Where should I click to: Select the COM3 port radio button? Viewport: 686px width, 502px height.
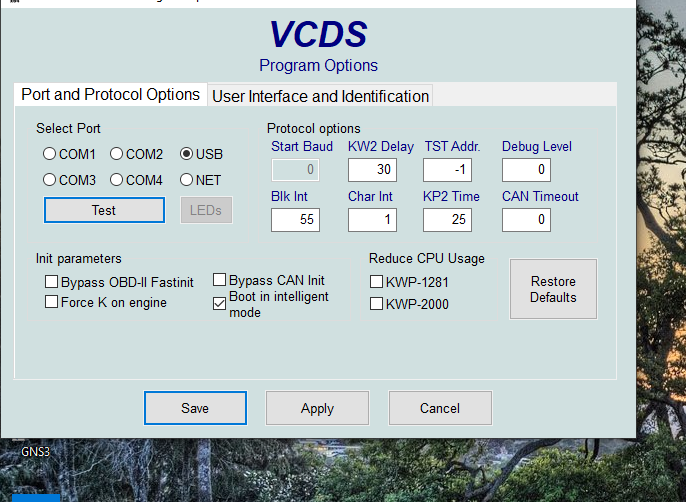click(x=49, y=180)
